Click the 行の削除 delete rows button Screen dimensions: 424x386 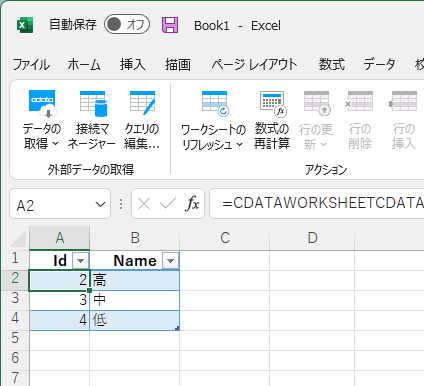(360, 121)
